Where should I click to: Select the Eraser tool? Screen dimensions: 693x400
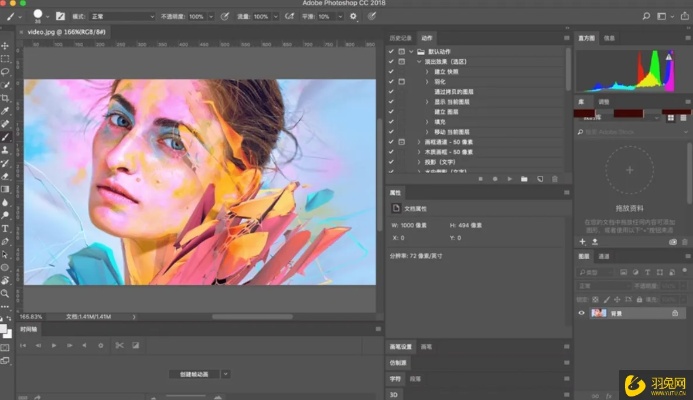click(5, 176)
